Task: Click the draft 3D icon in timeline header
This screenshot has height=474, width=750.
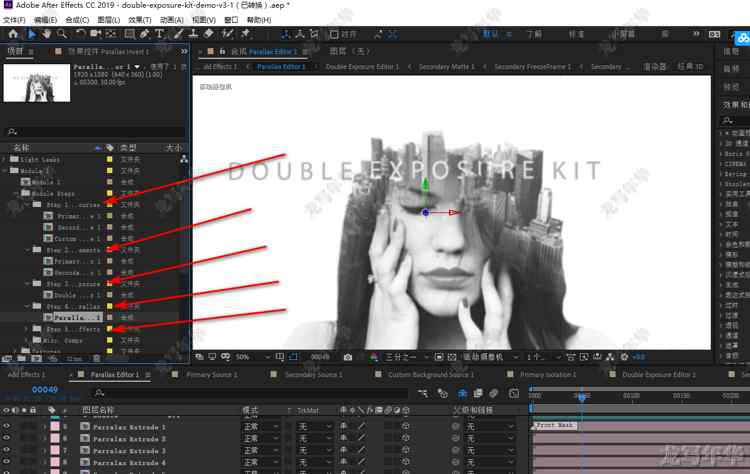Action: pos(443,393)
